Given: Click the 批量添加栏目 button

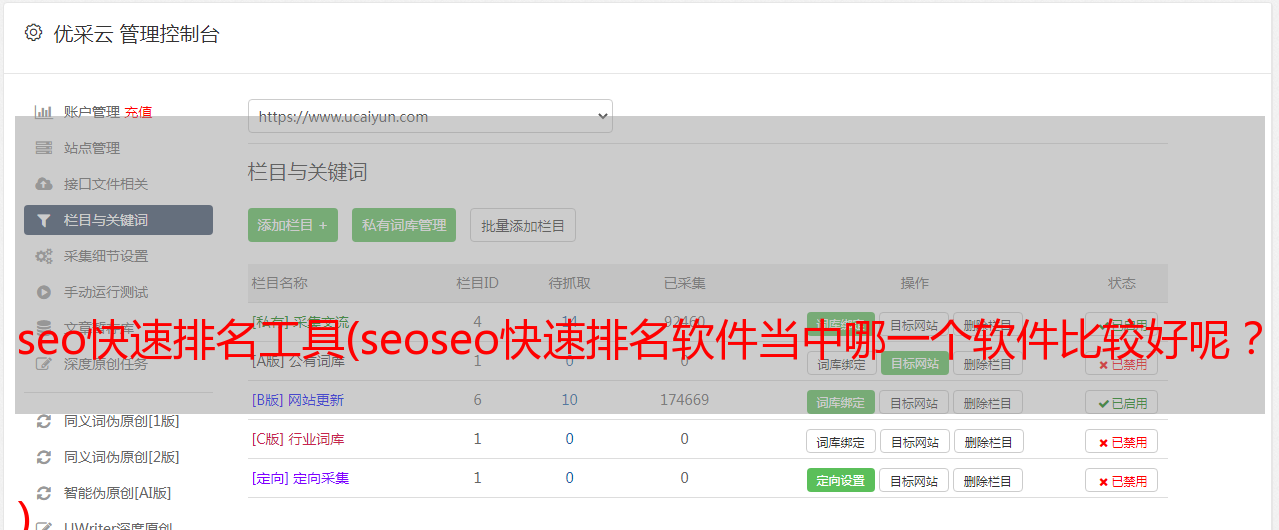Looking at the screenshot, I should tap(523, 225).
